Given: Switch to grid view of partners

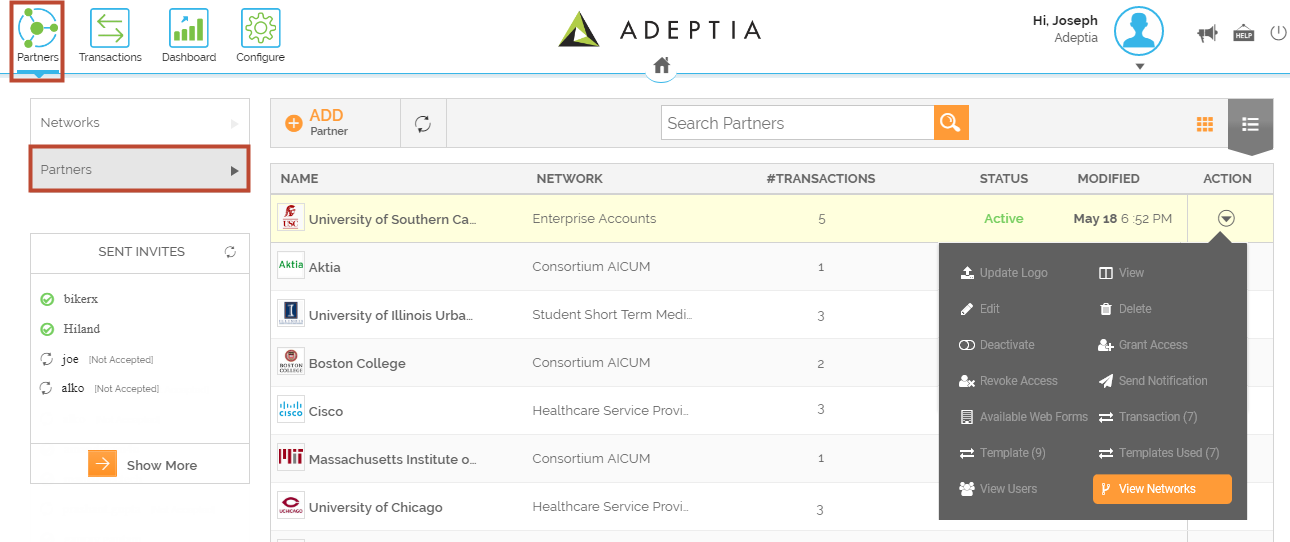Looking at the screenshot, I should point(1205,124).
